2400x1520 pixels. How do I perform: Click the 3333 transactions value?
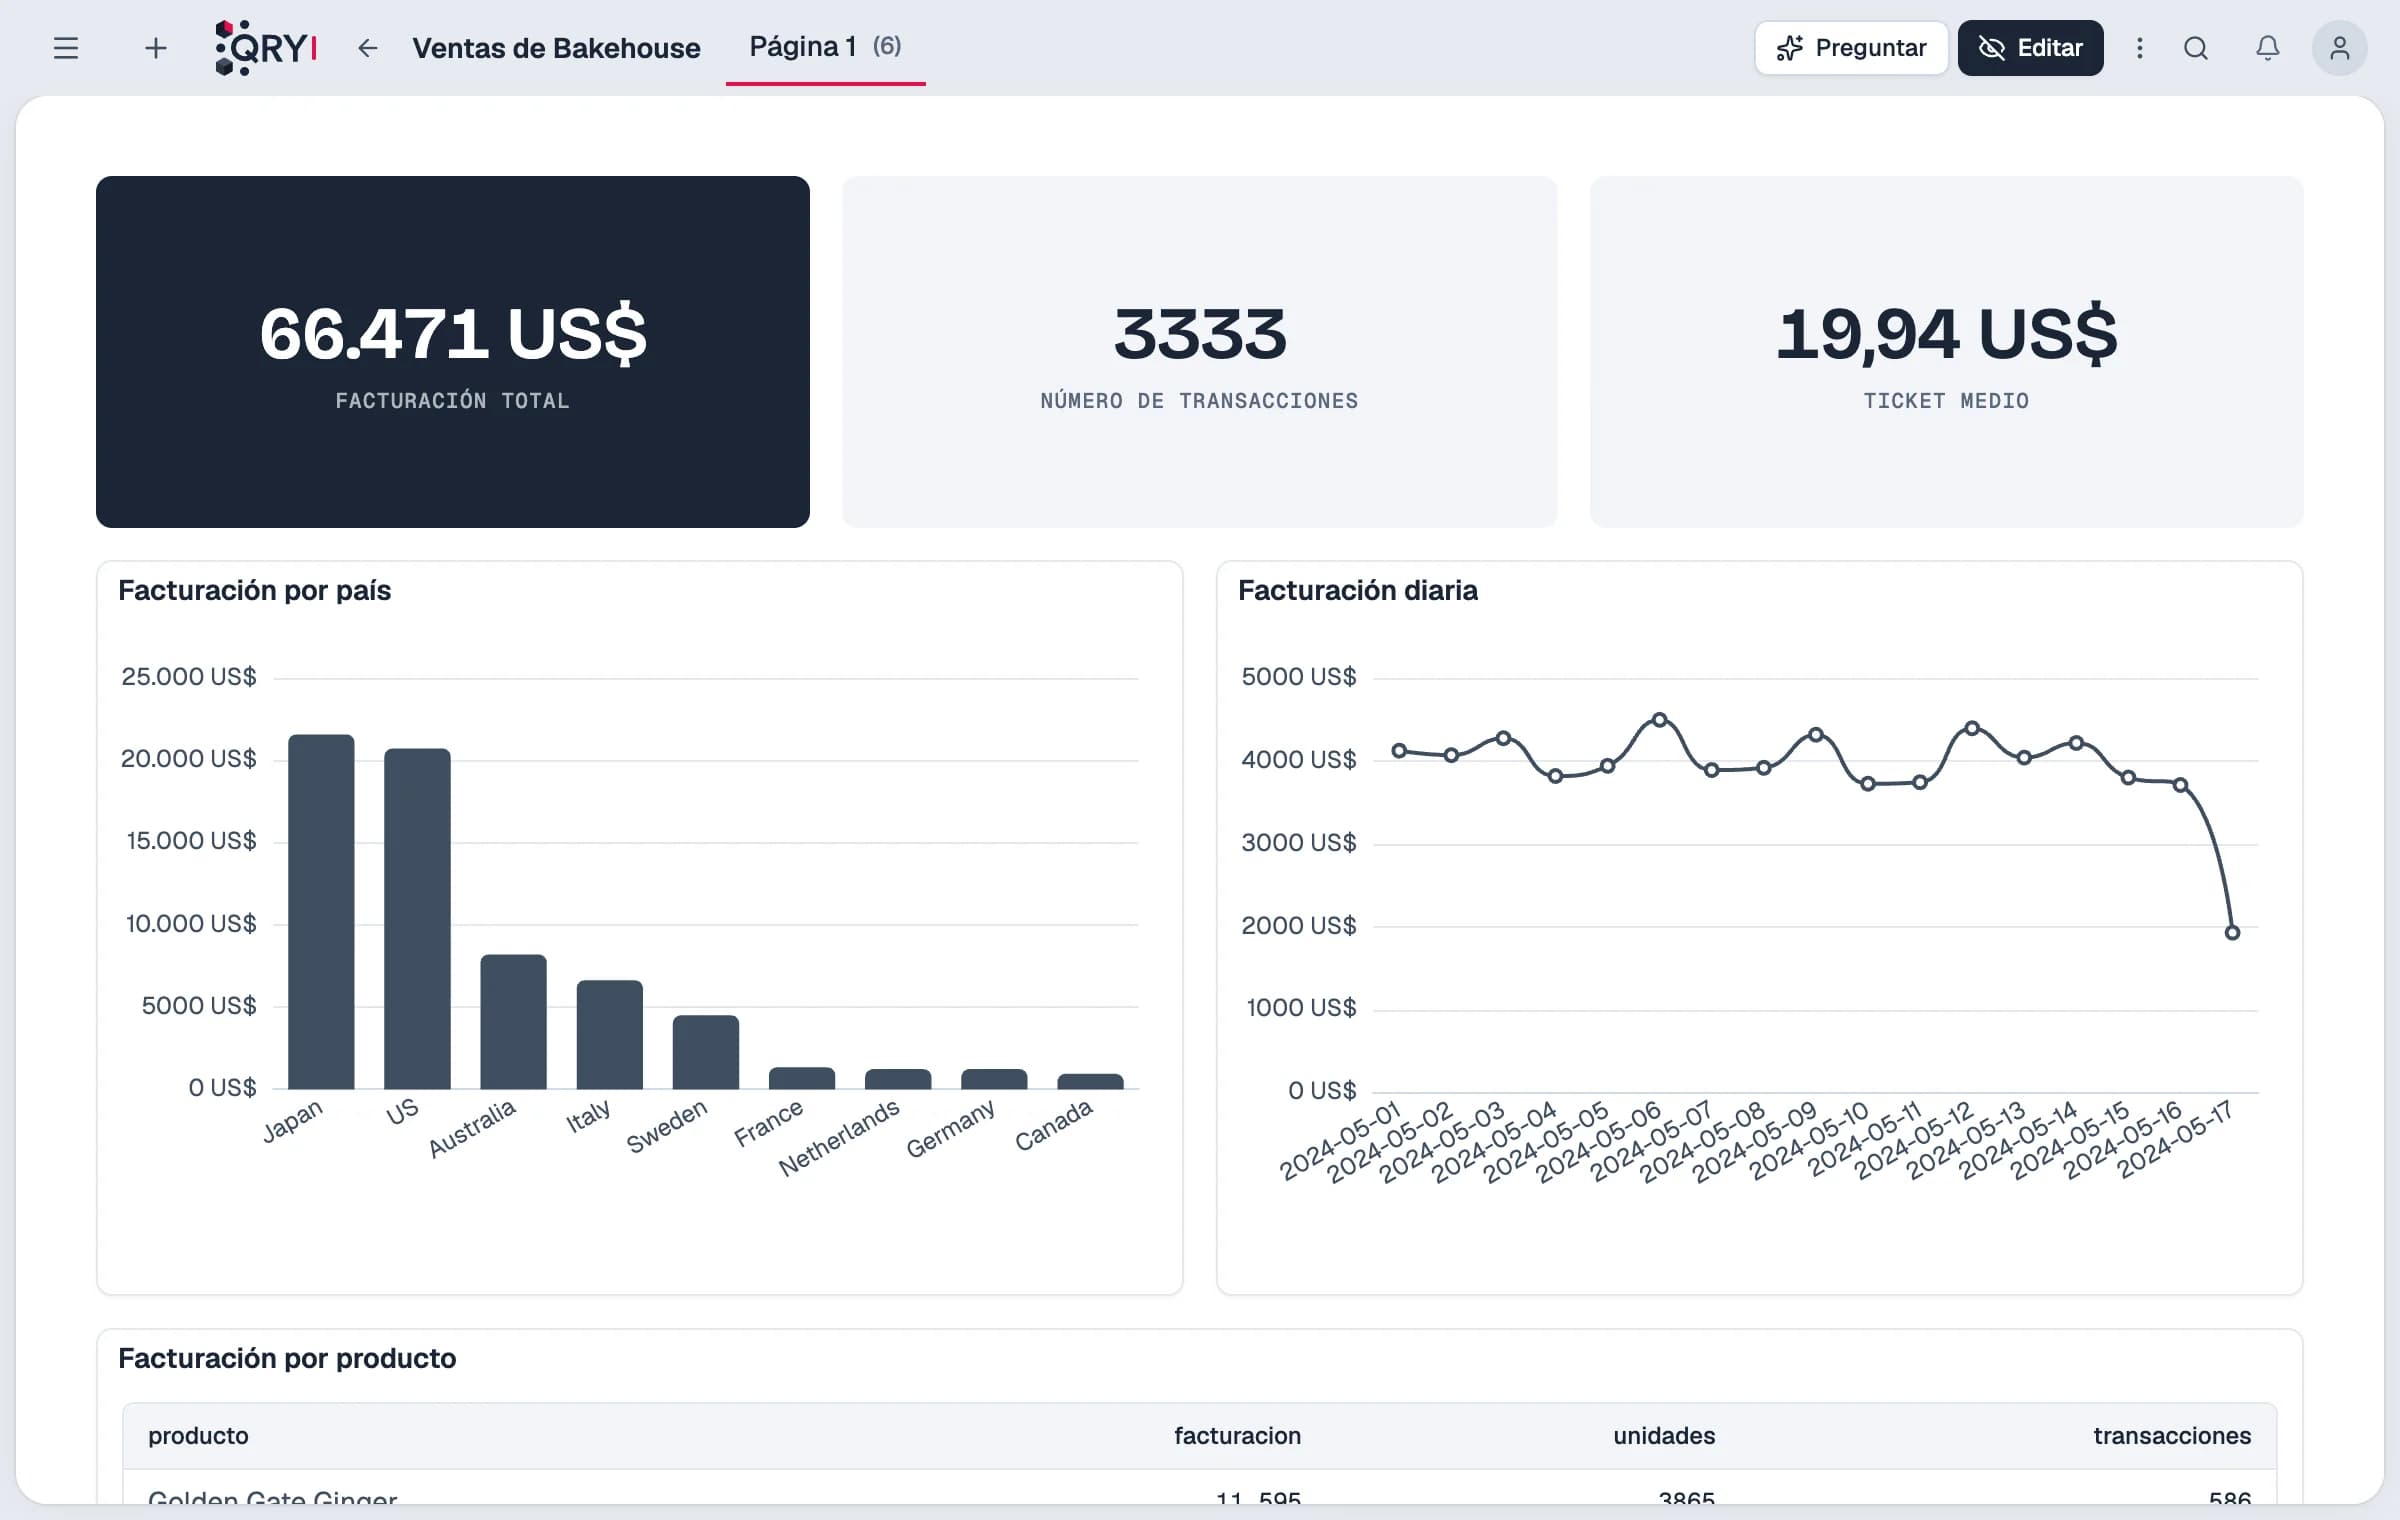click(x=1199, y=333)
